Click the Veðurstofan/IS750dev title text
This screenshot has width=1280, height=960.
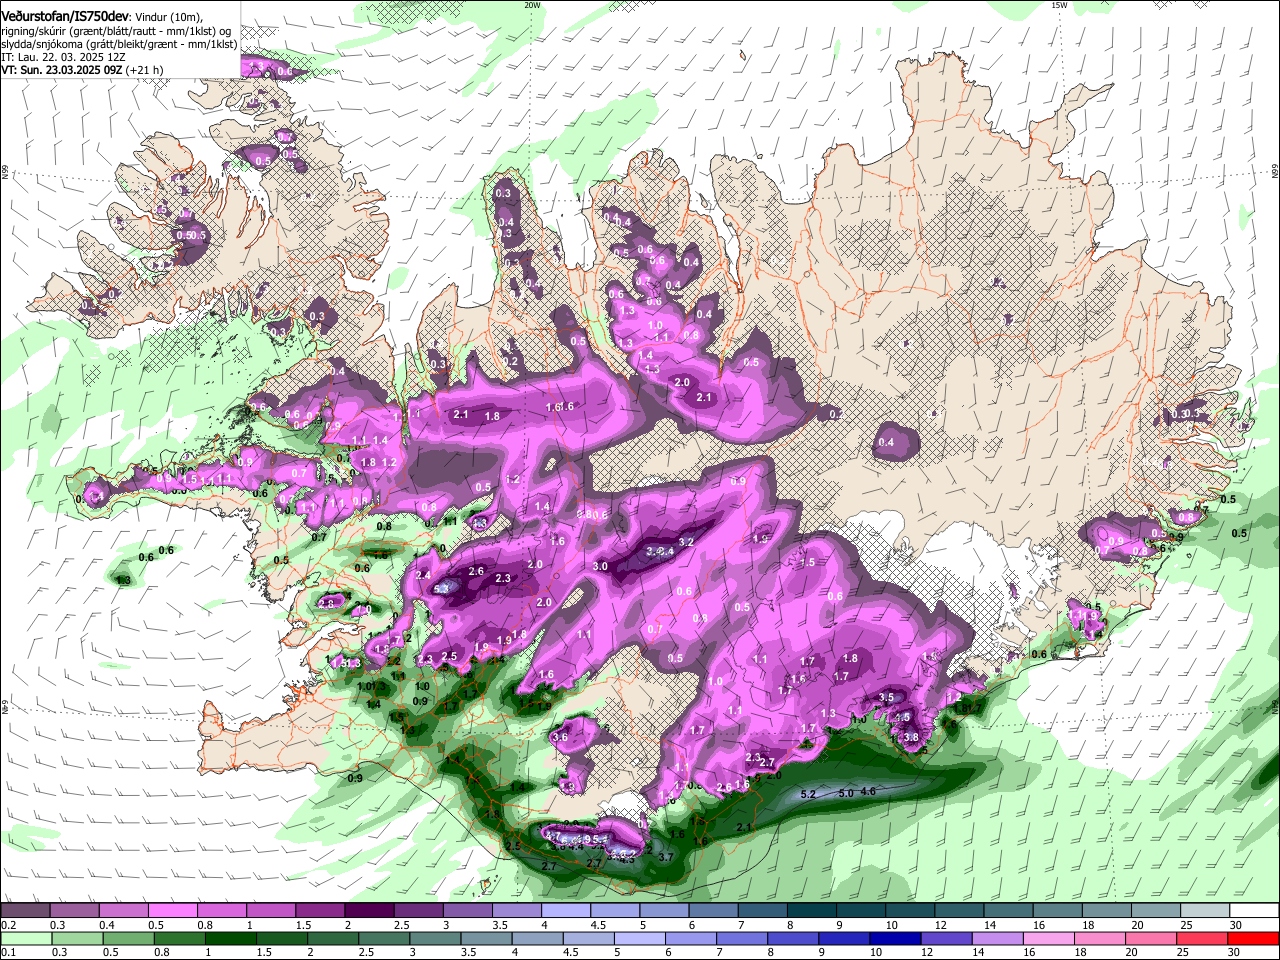point(65,15)
